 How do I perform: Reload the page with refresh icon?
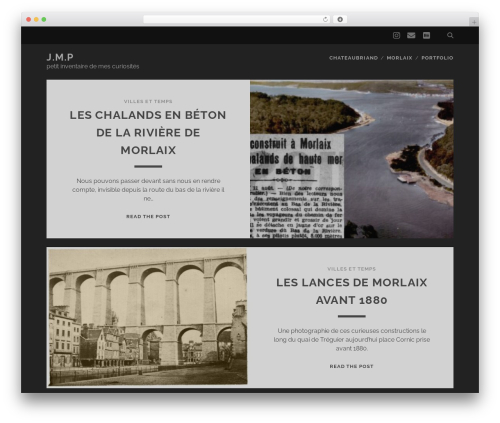point(325,19)
